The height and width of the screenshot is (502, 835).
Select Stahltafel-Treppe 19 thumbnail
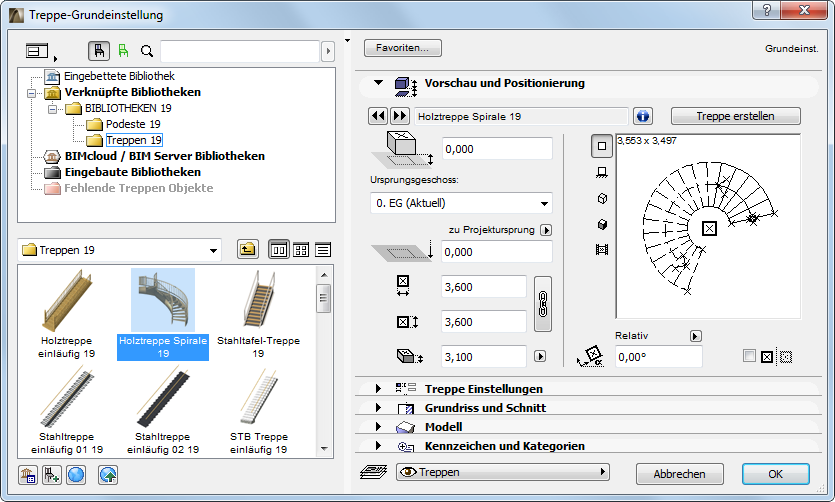point(259,314)
